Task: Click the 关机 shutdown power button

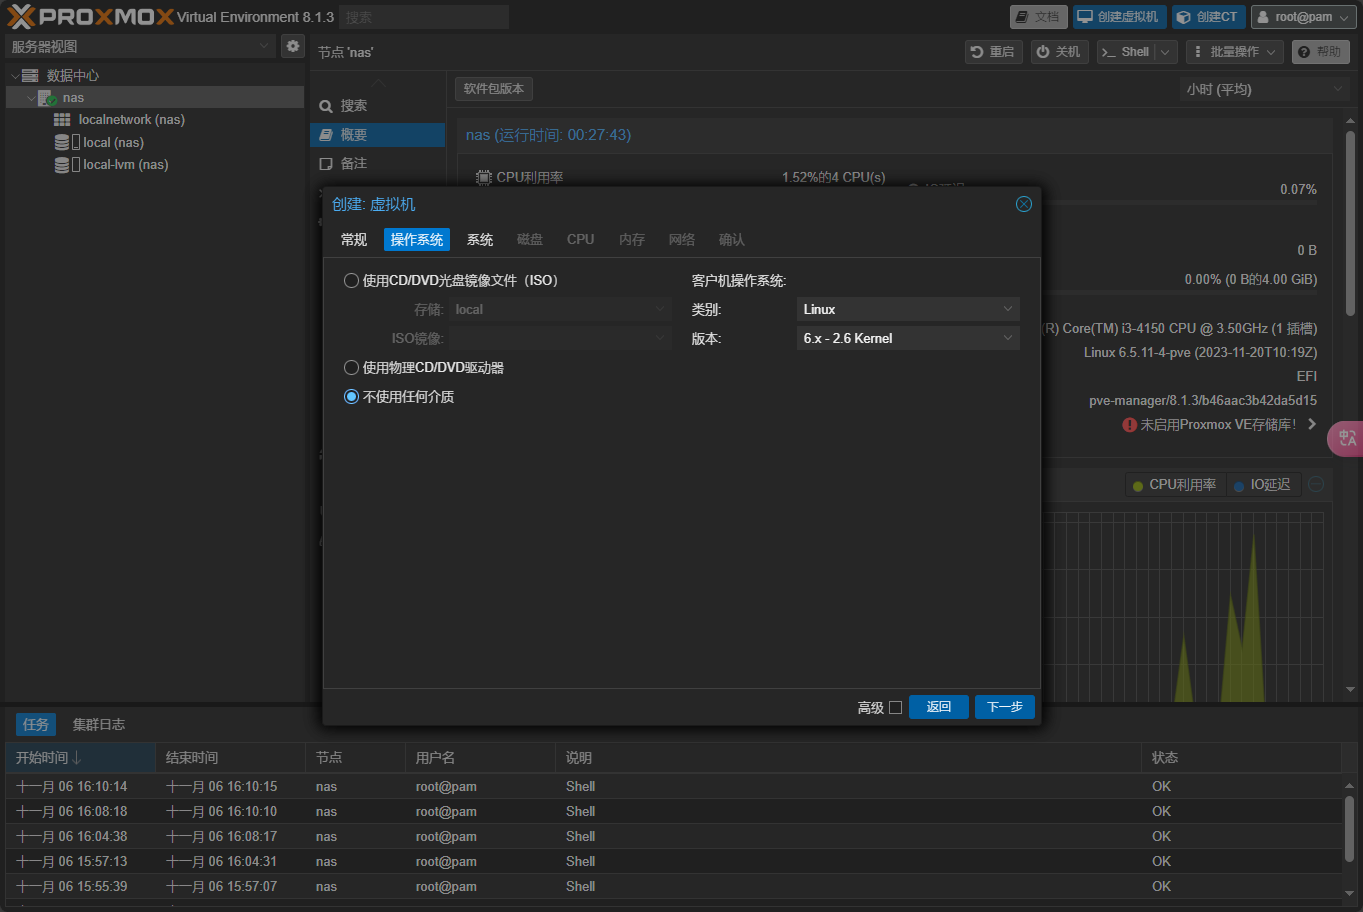Action: [x=1059, y=52]
